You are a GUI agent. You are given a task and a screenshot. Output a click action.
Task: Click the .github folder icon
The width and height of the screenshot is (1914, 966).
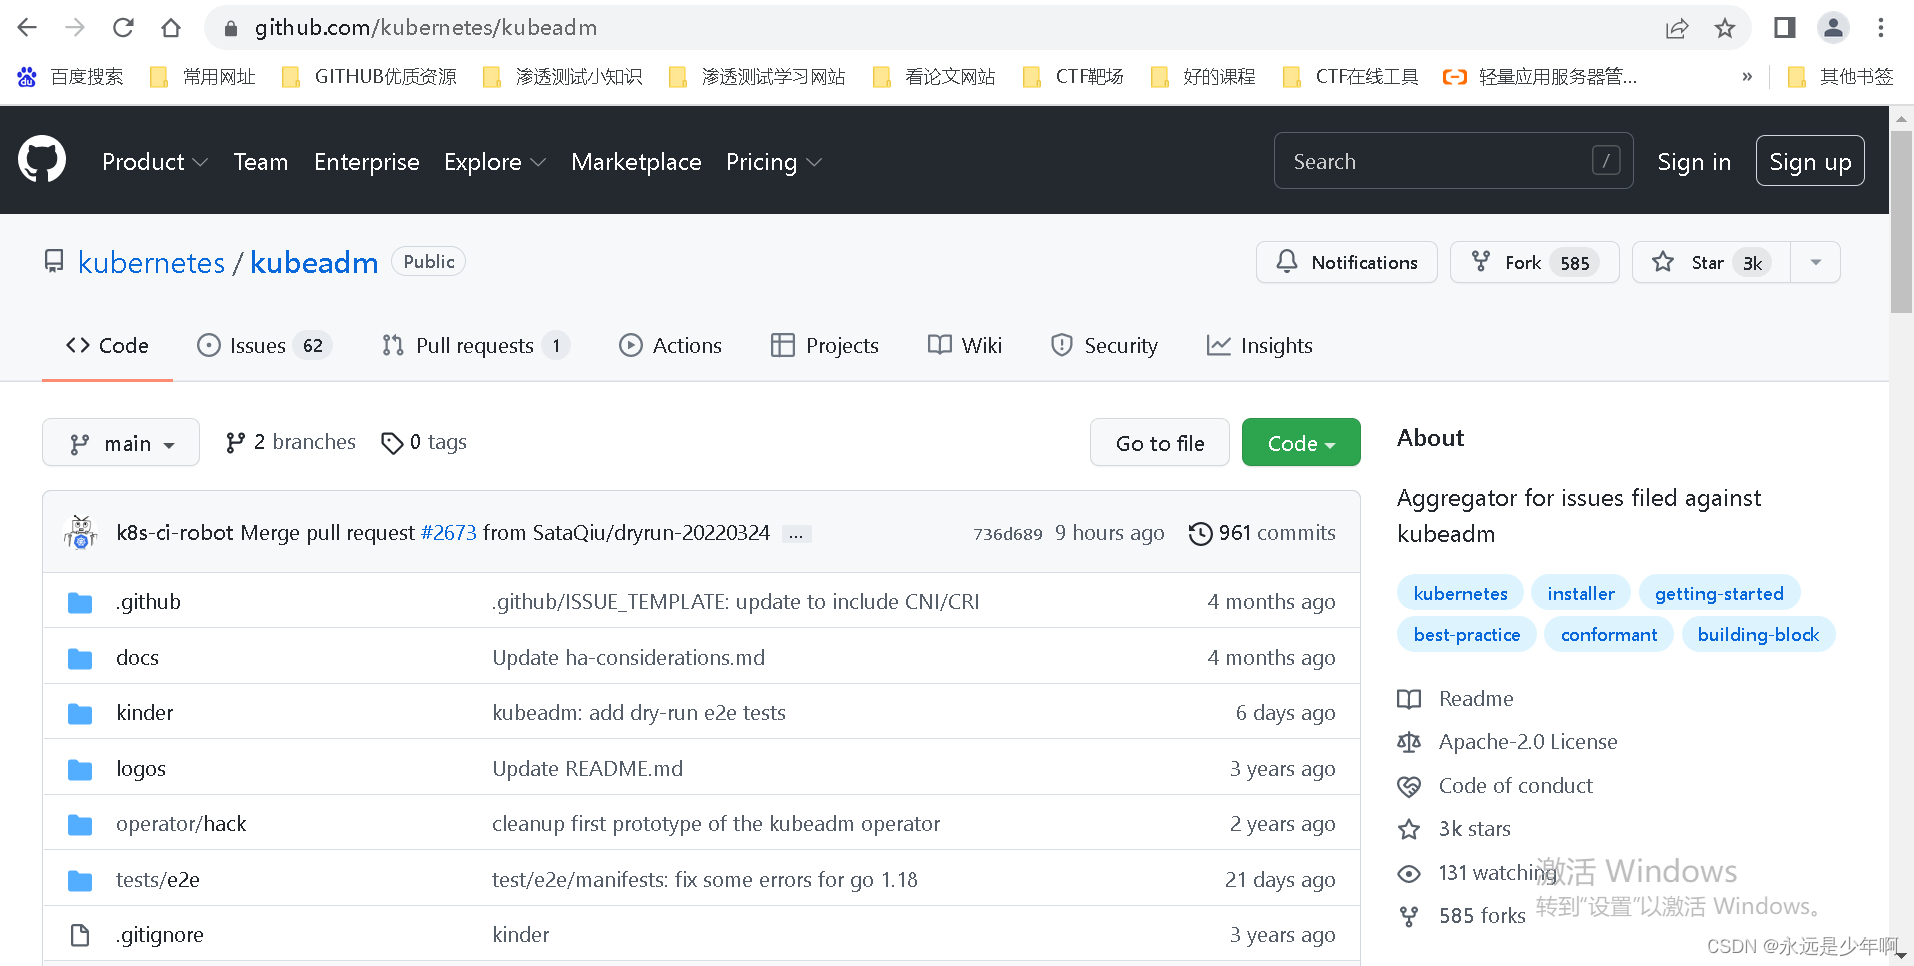click(x=80, y=602)
